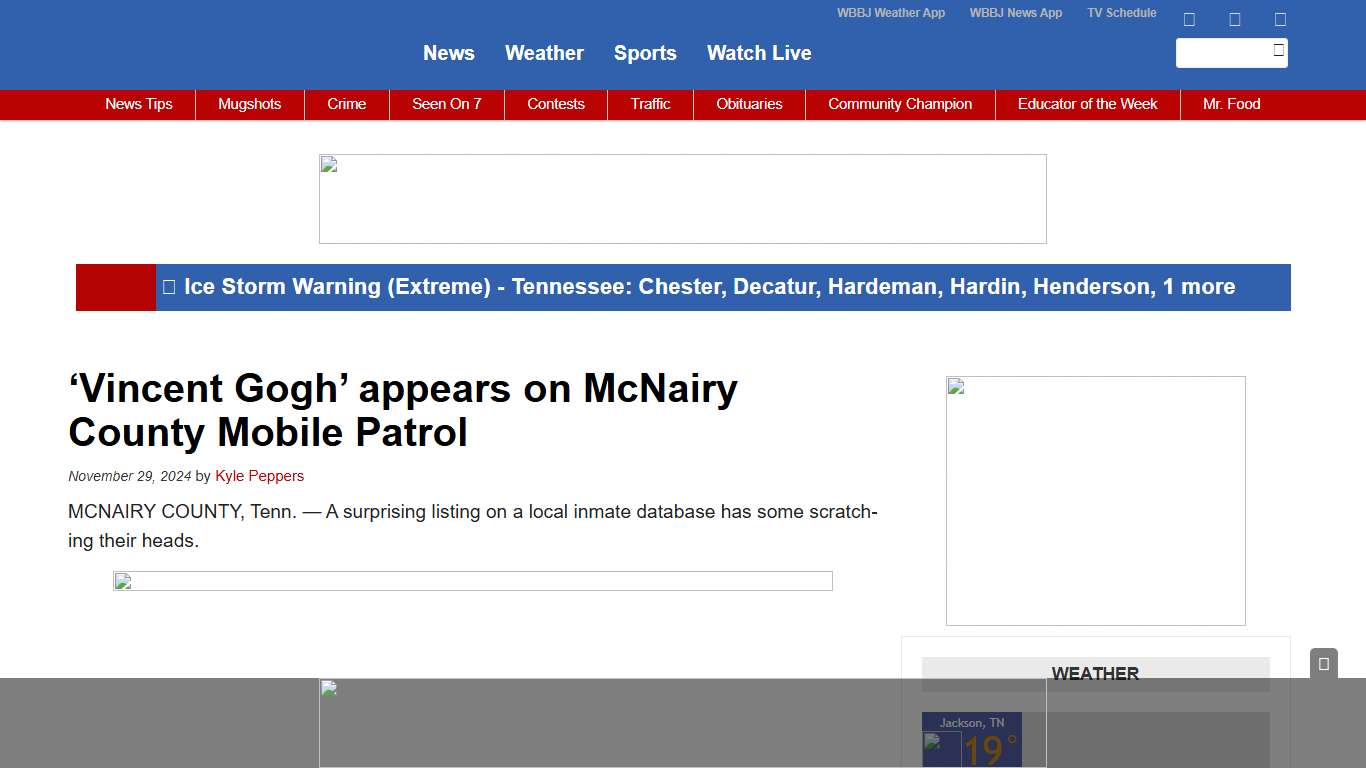
Task: Click the Ice Storm Warning alert text
Action: coord(709,287)
